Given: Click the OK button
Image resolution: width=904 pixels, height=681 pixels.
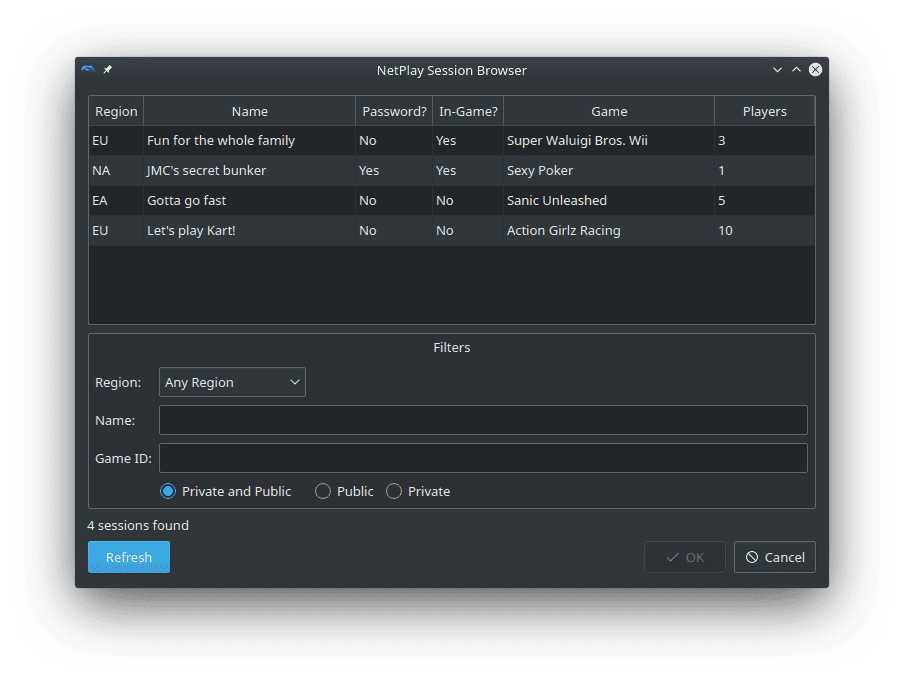Looking at the screenshot, I should point(685,557).
